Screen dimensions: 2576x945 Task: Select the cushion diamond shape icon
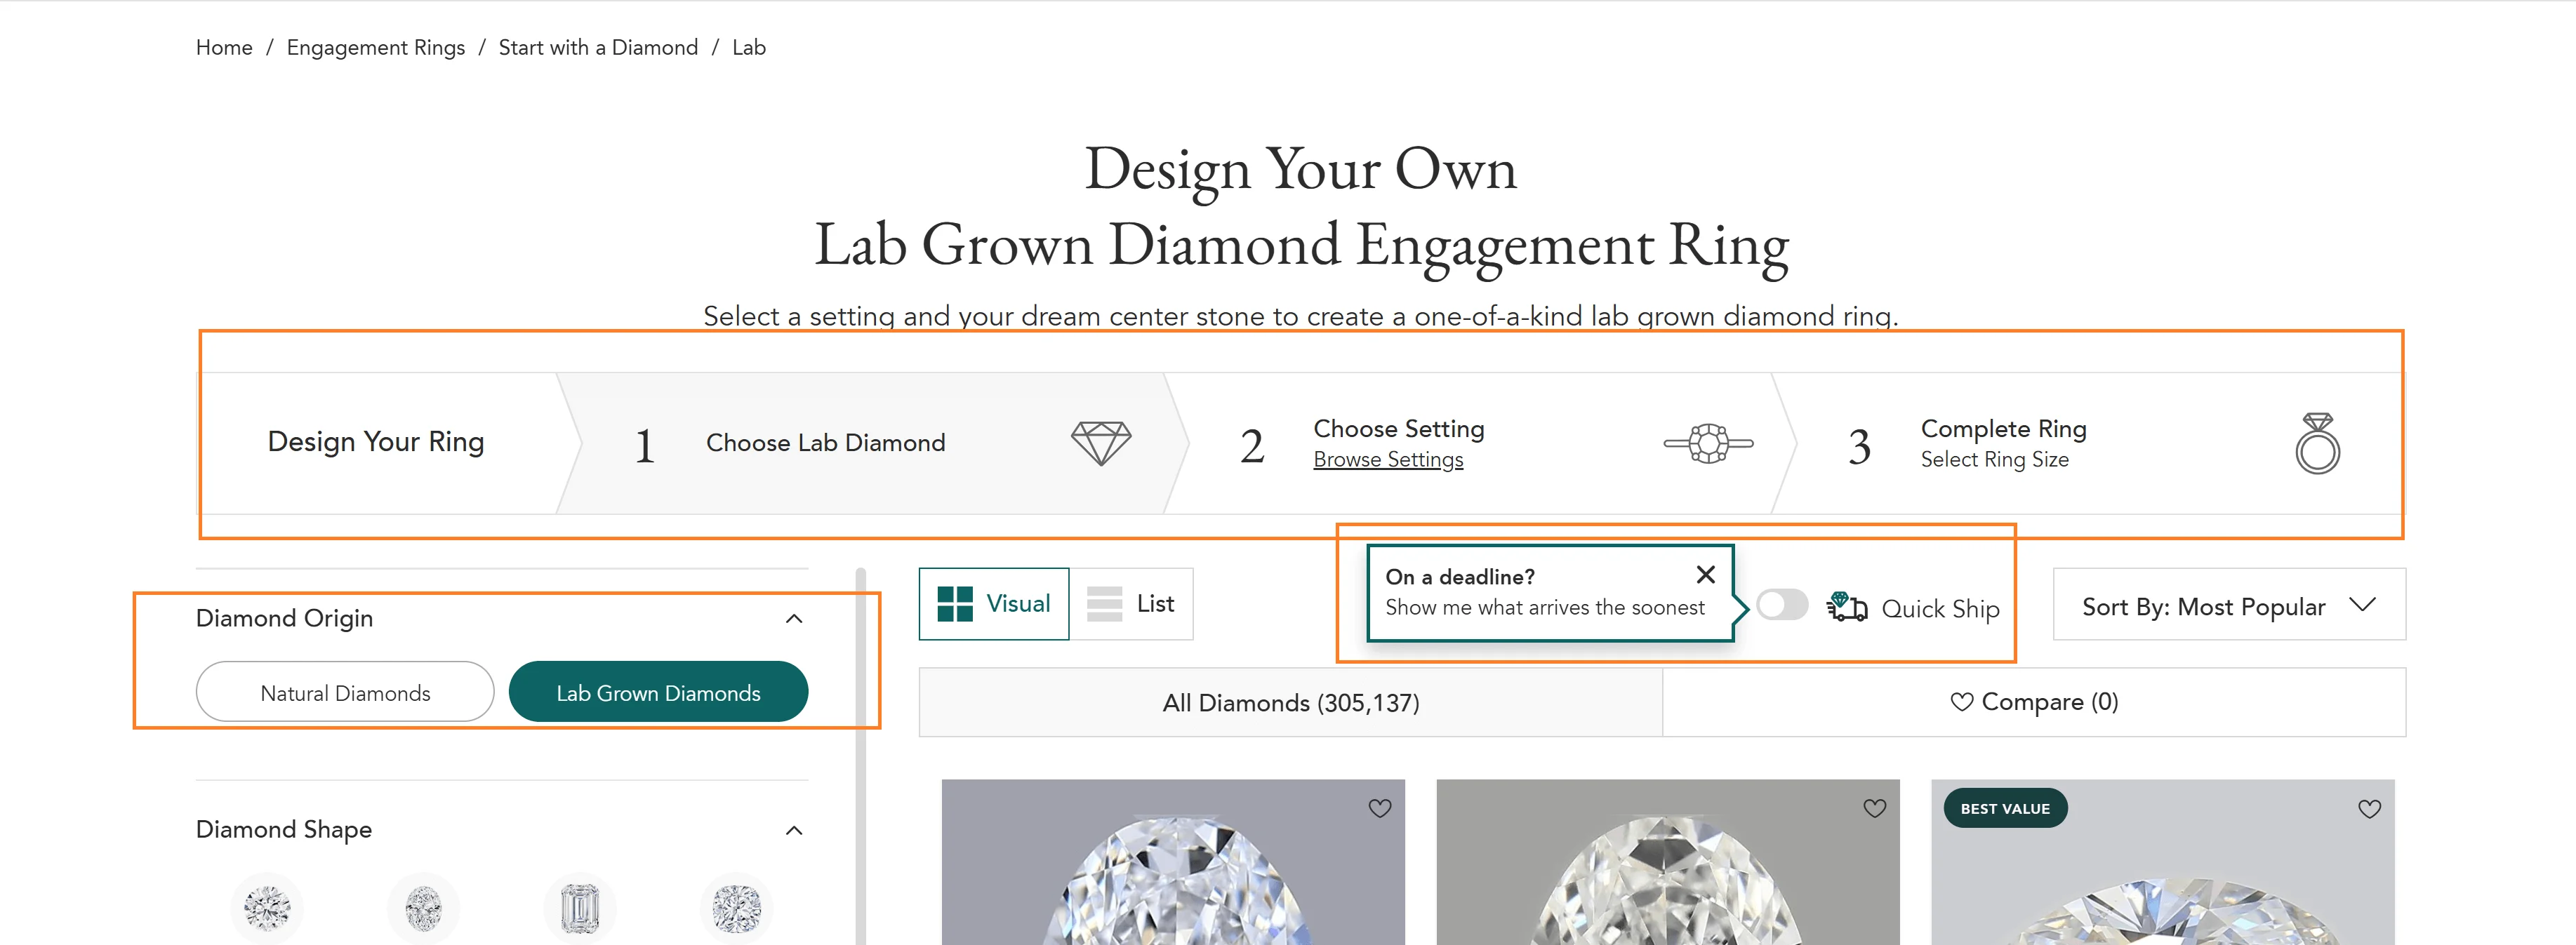click(x=737, y=908)
